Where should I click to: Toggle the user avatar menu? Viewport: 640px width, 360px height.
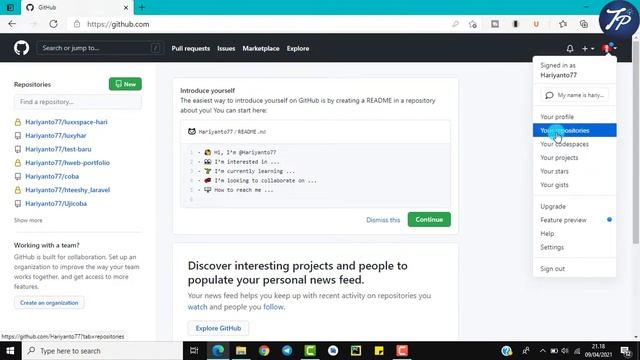[x=608, y=49]
